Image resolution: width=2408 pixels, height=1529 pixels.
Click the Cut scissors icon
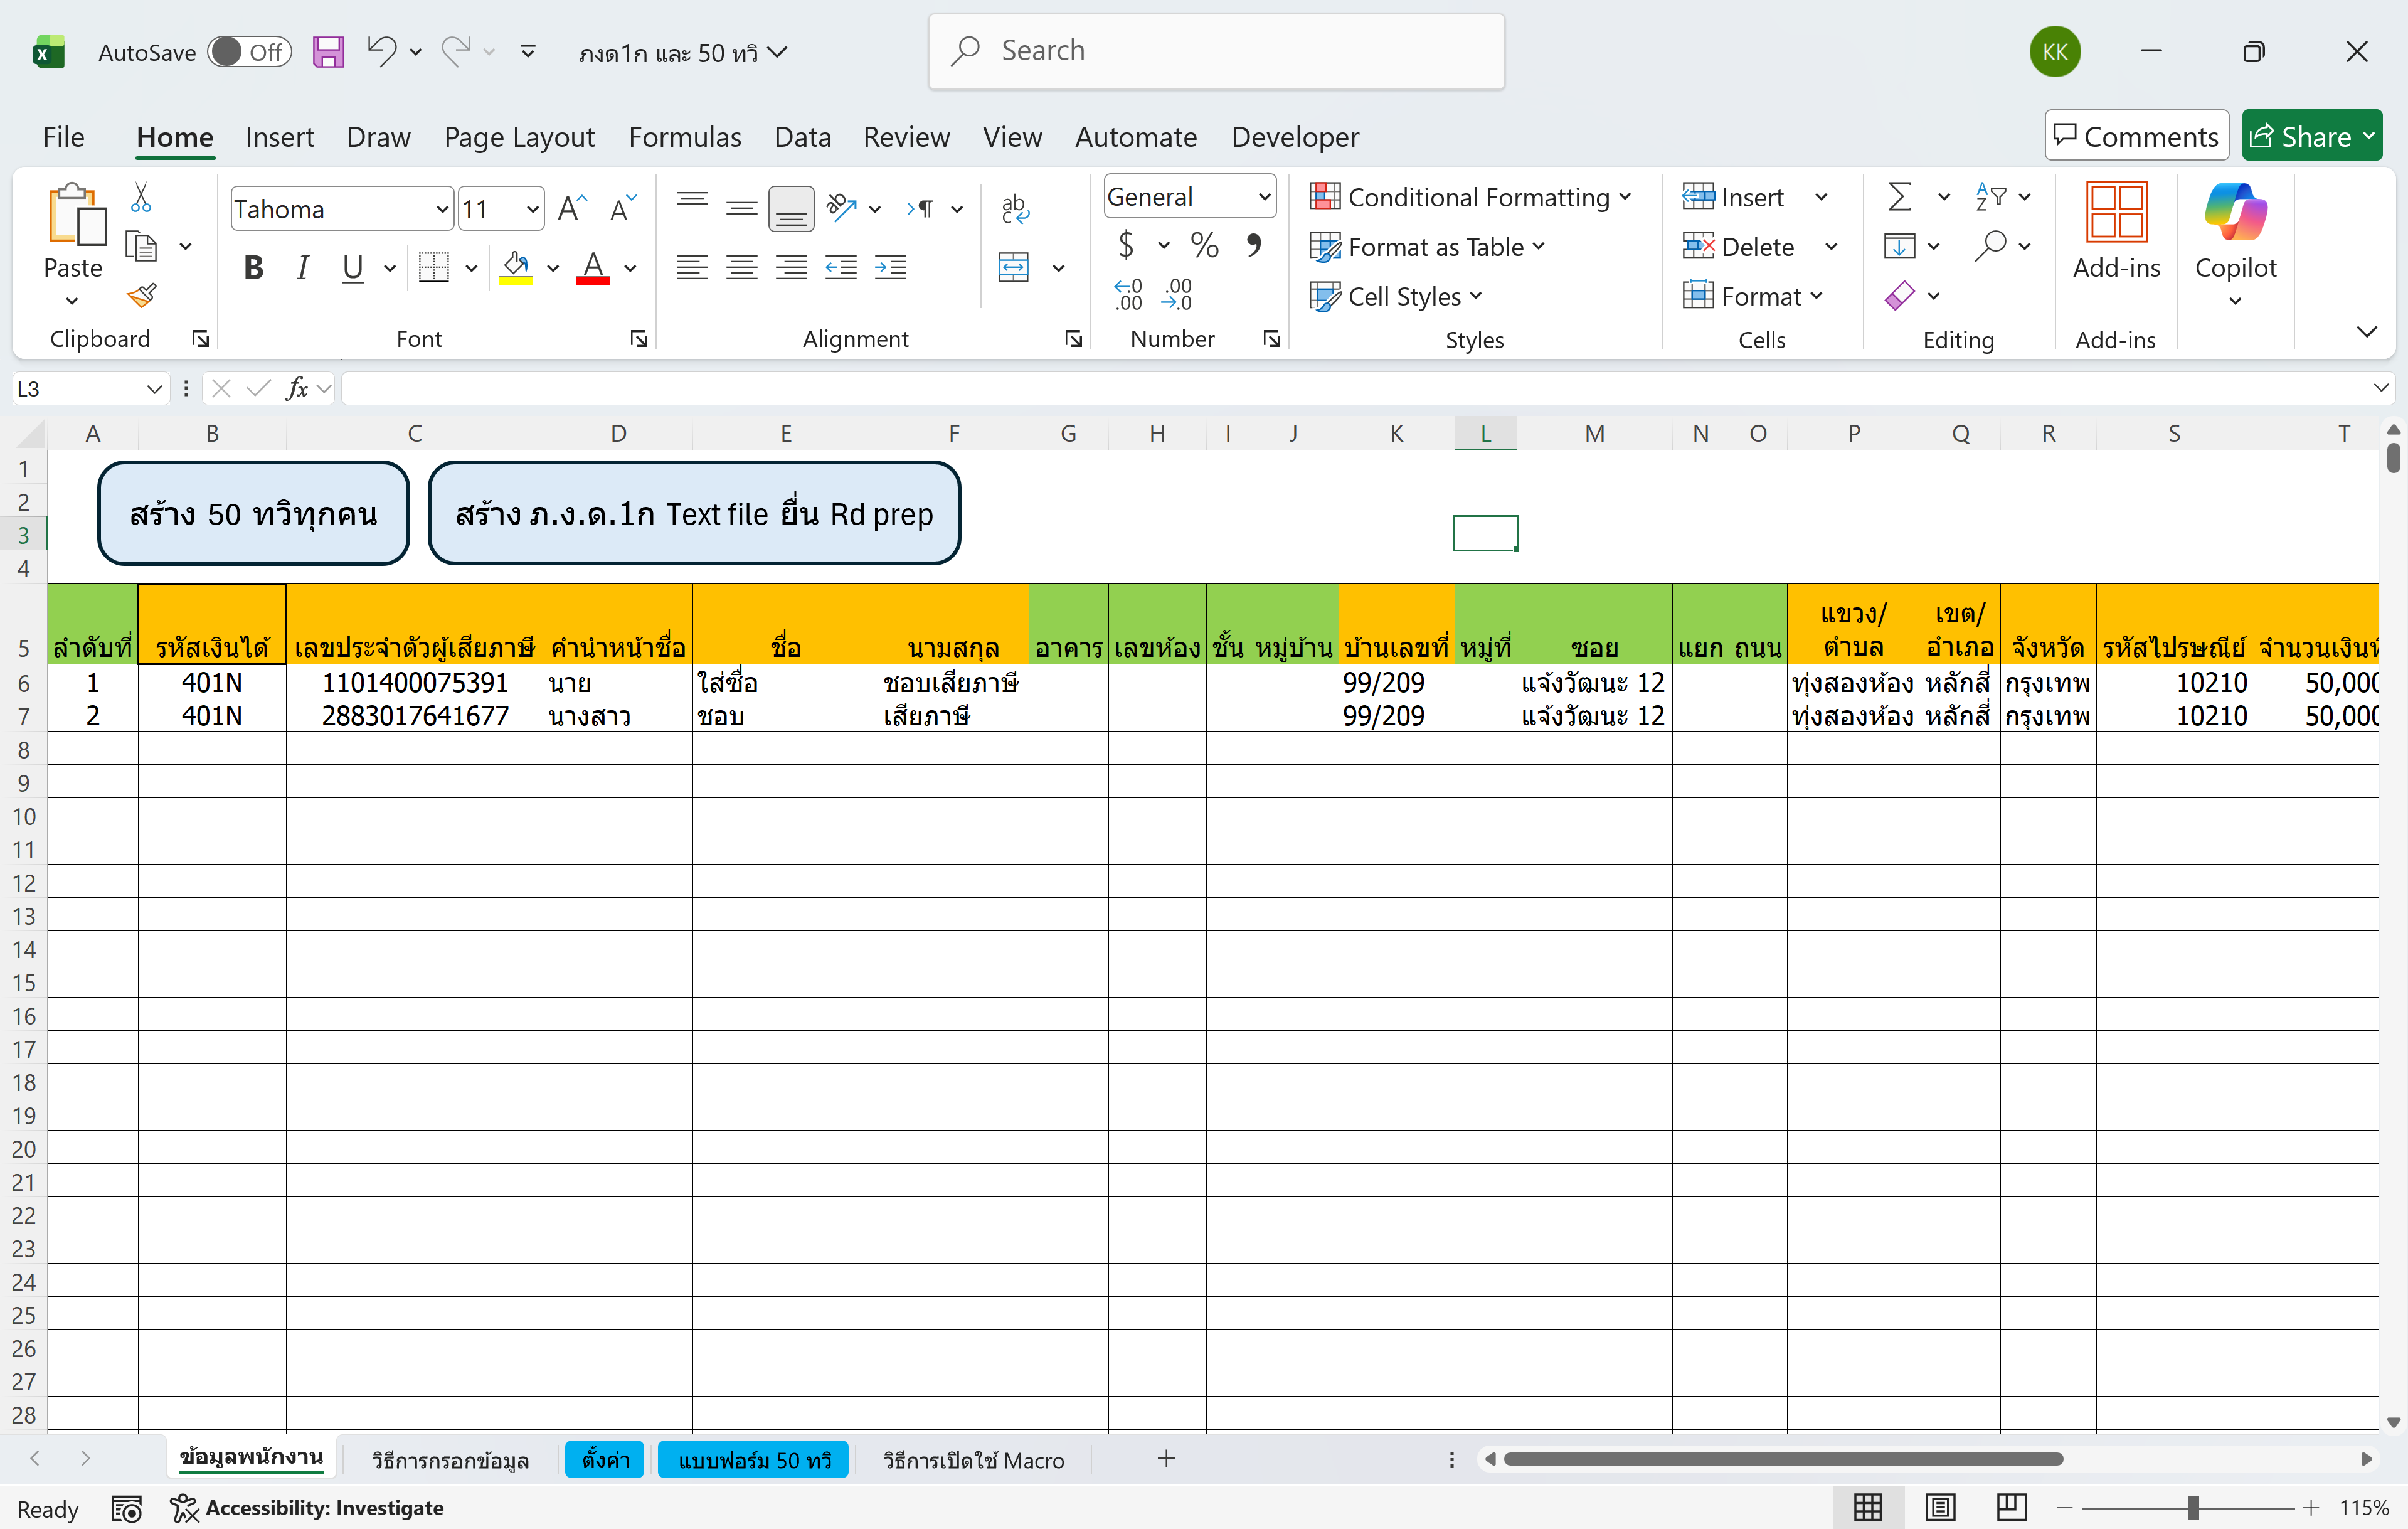(141, 198)
